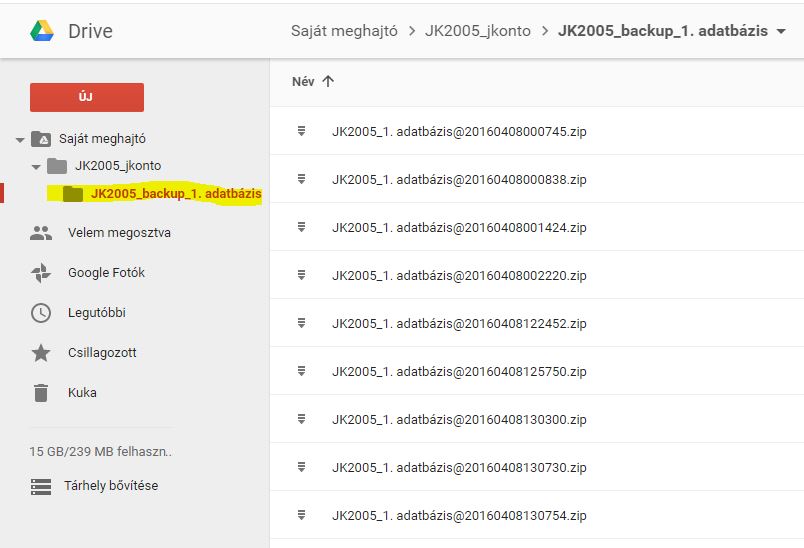Collapse the JK2005_jkonto folder arrow

(x=36, y=166)
